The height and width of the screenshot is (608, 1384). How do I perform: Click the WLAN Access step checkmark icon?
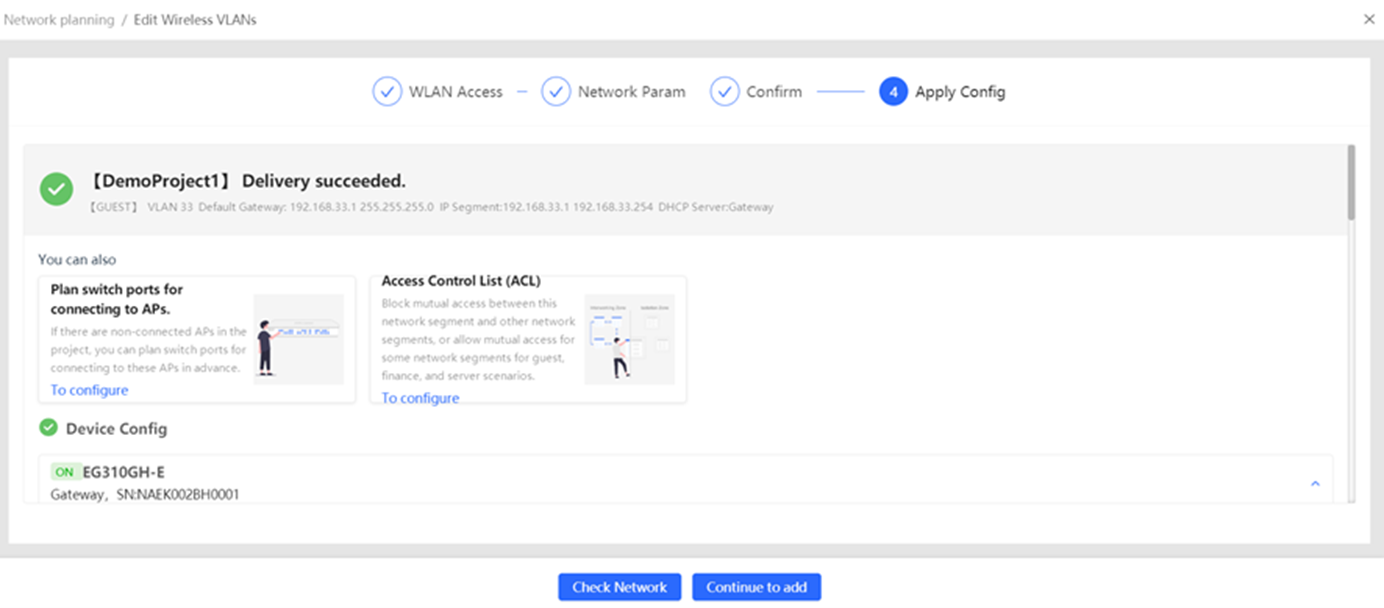387,92
